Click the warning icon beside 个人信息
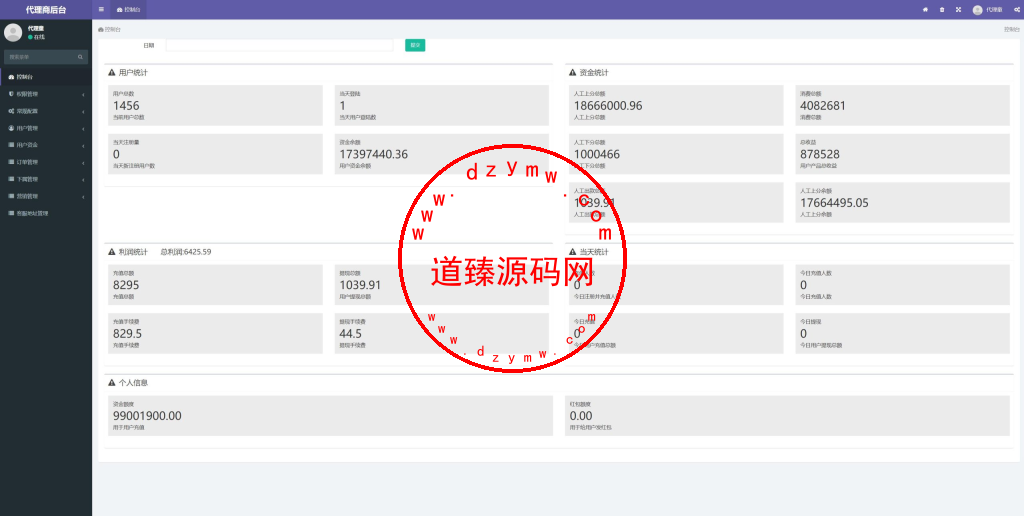This screenshot has height=516, width=1024. [x=112, y=383]
